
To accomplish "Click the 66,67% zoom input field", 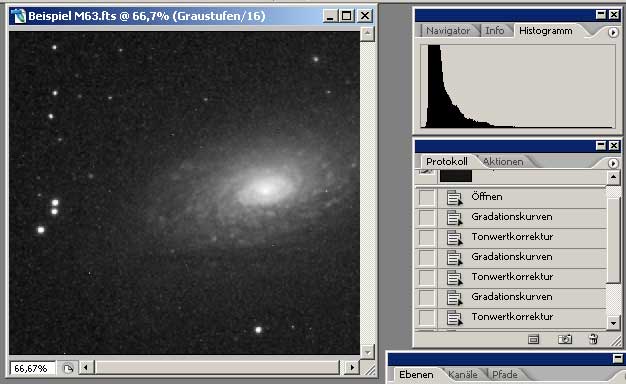I will click(31, 368).
